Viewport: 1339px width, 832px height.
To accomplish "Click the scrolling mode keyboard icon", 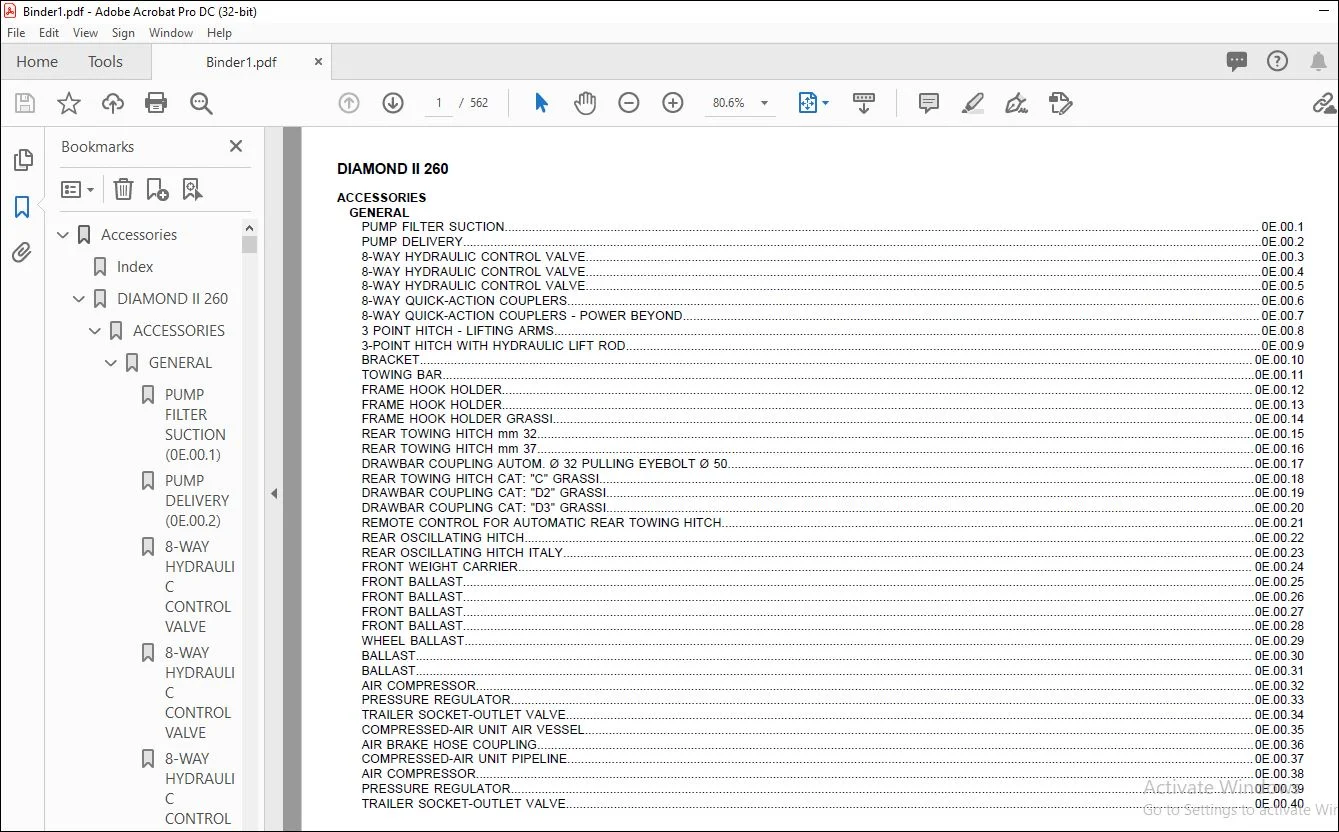I will coord(864,103).
